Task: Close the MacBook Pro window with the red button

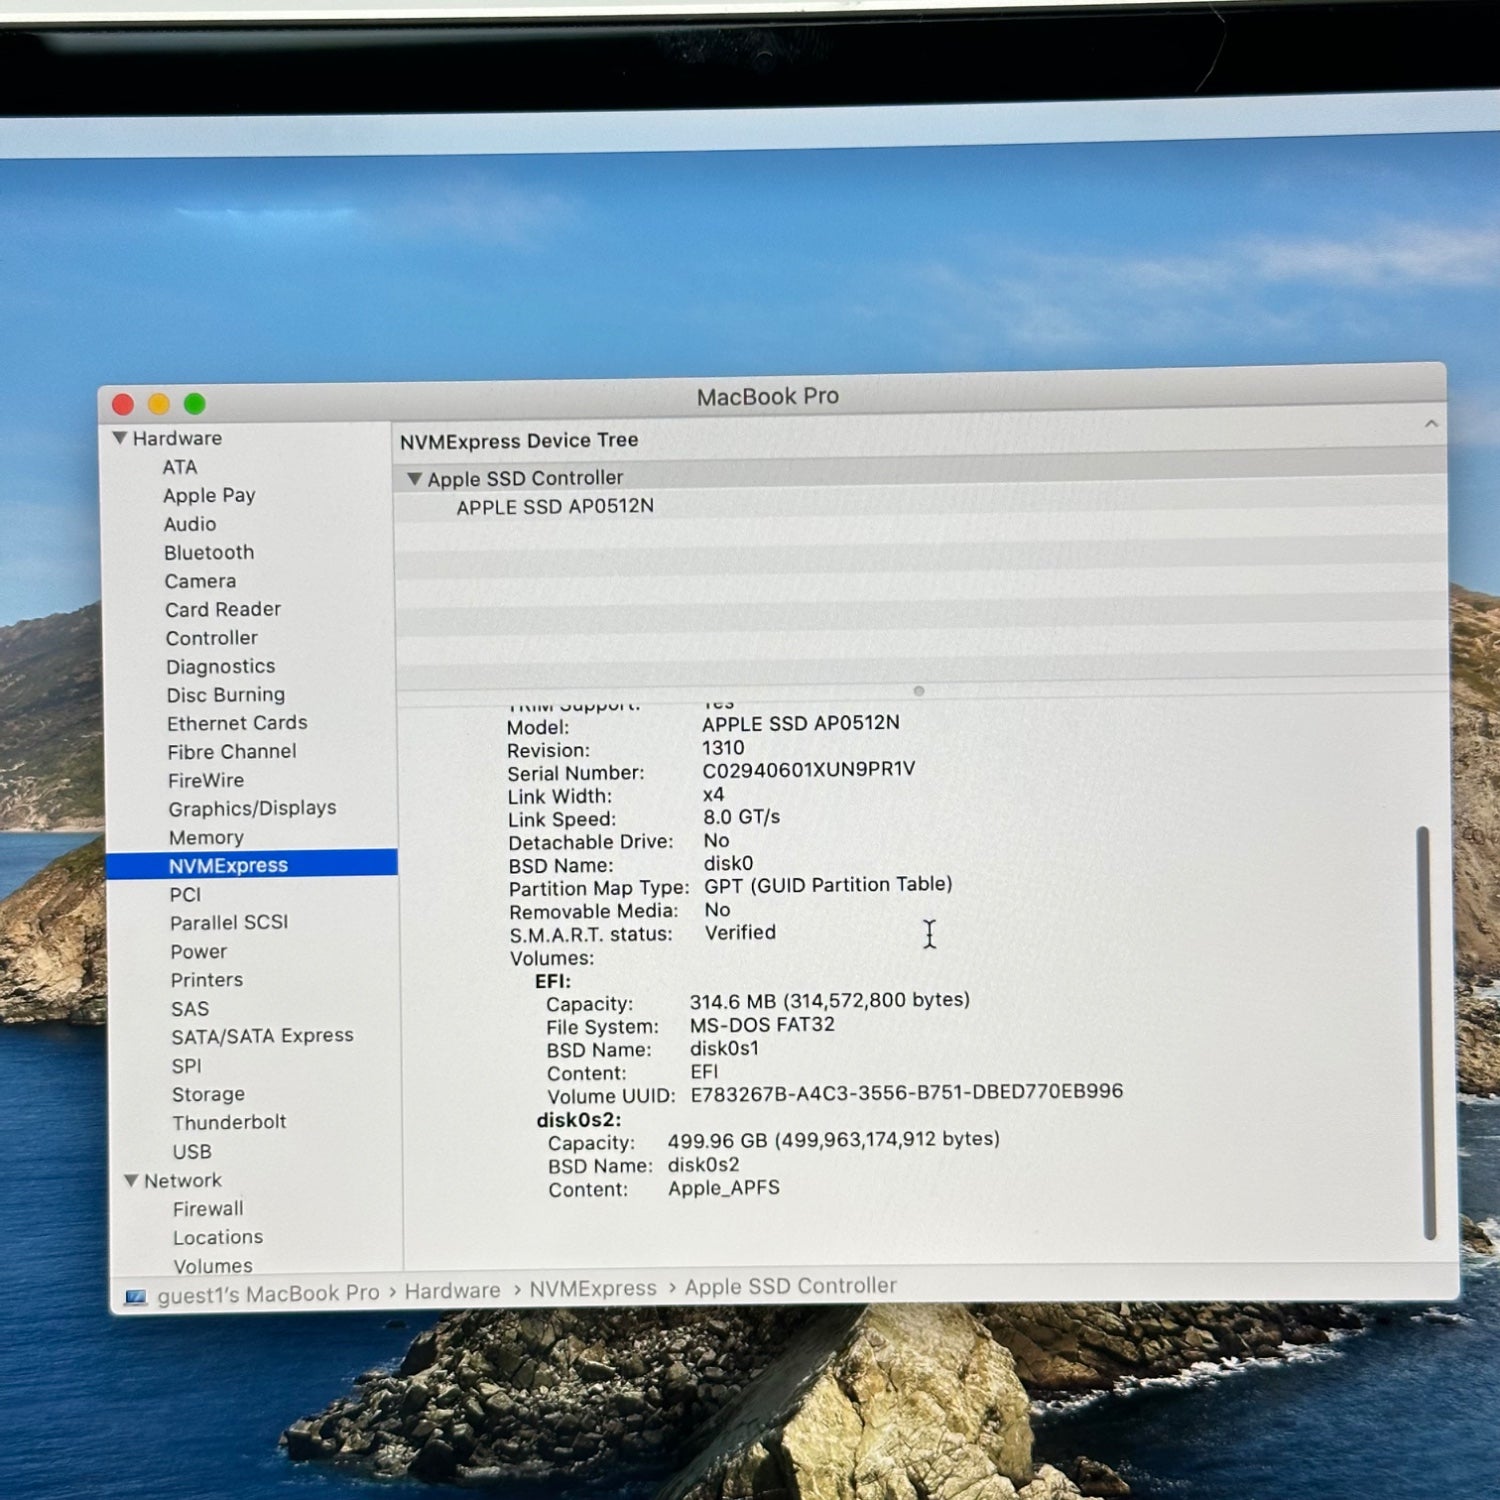Action: 123,404
